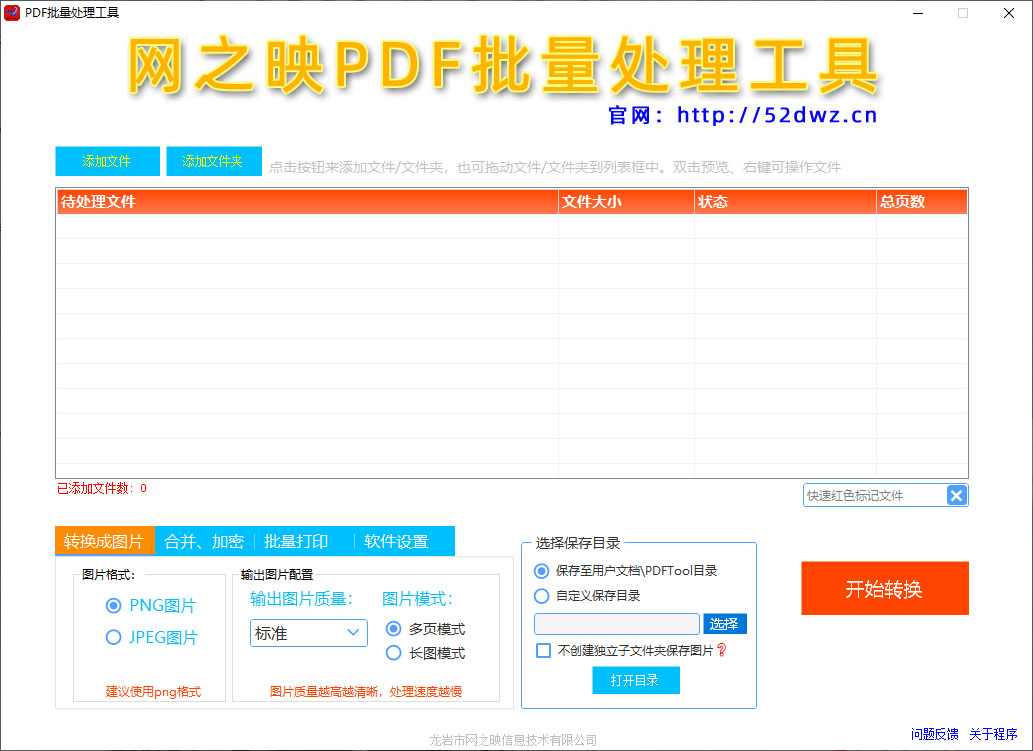Image resolution: width=1033 pixels, height=751 pixels.
Task: Open the 问题反馈 link
Action: pos(934,734)
